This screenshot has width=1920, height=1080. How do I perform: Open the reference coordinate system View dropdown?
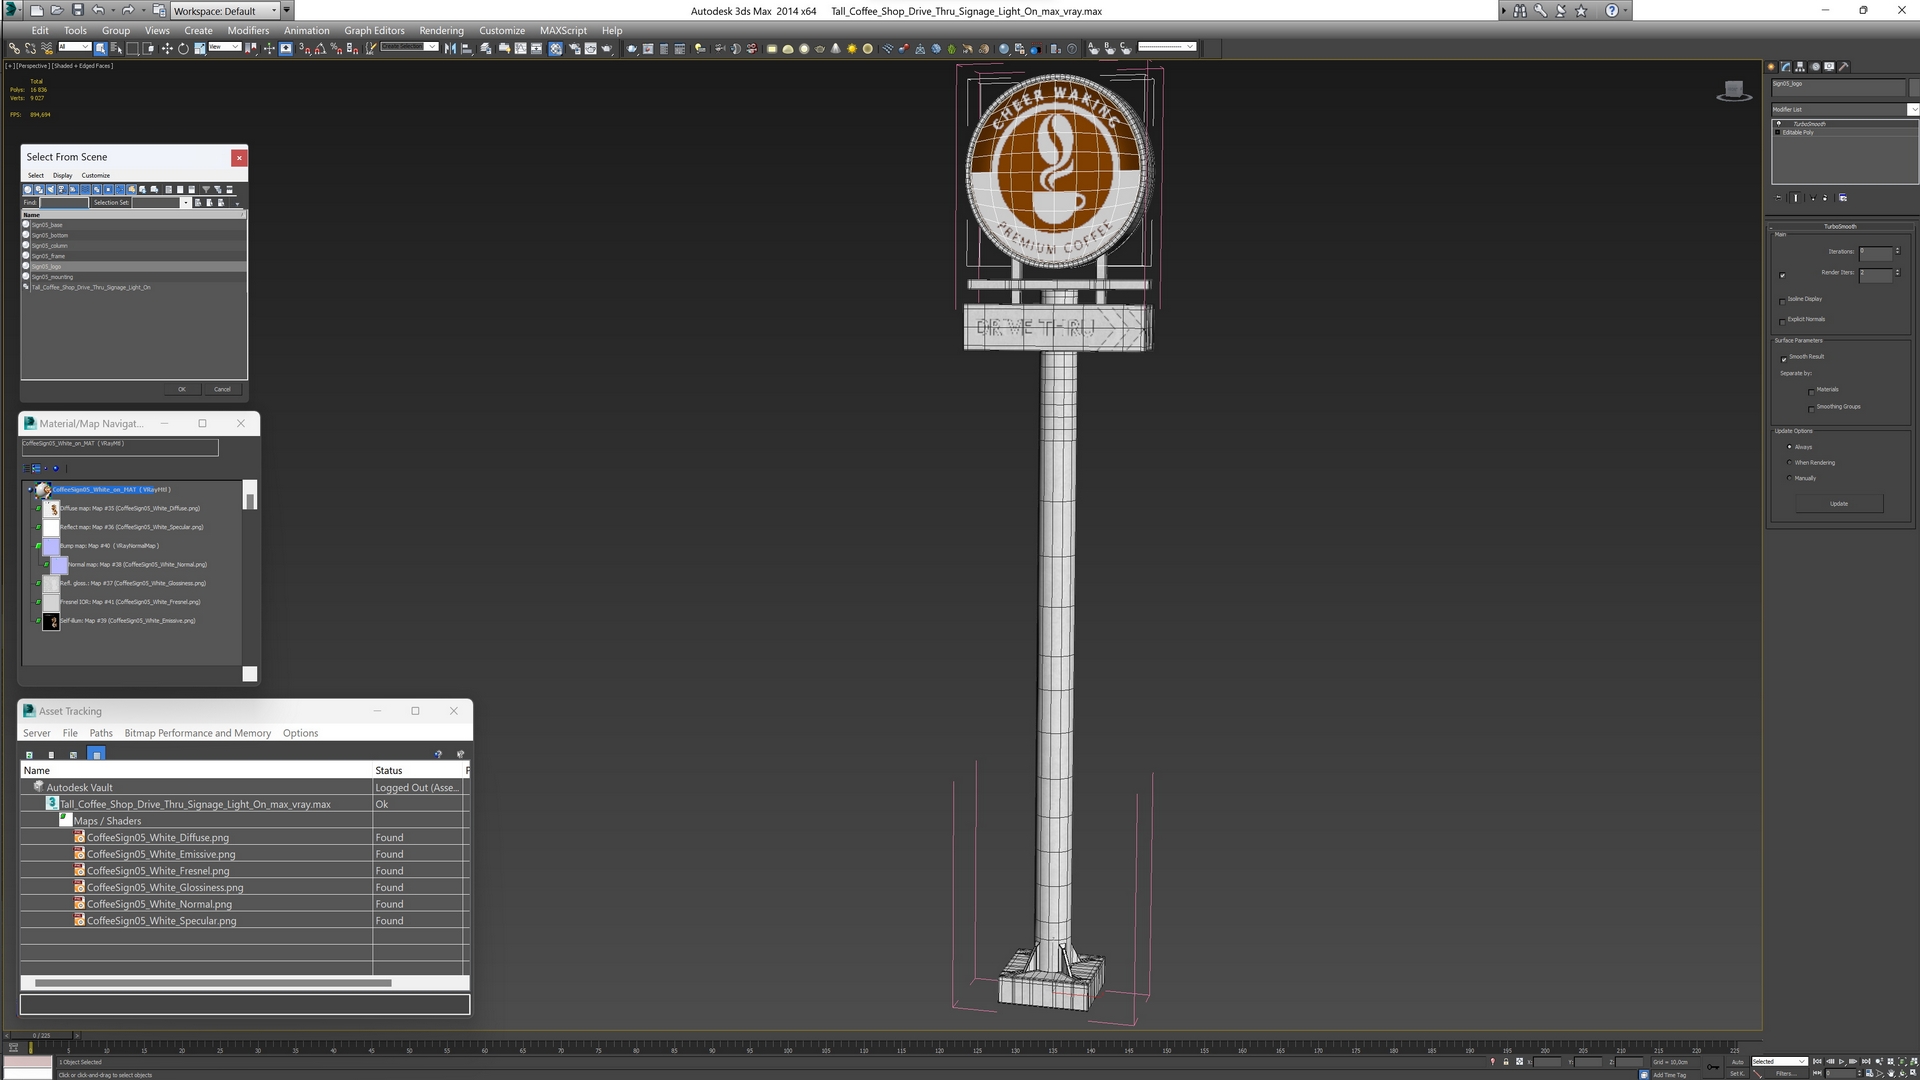point(224,47)
